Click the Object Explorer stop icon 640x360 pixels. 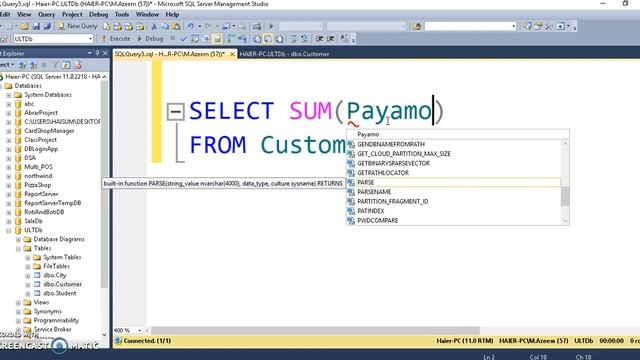(44, 65)
